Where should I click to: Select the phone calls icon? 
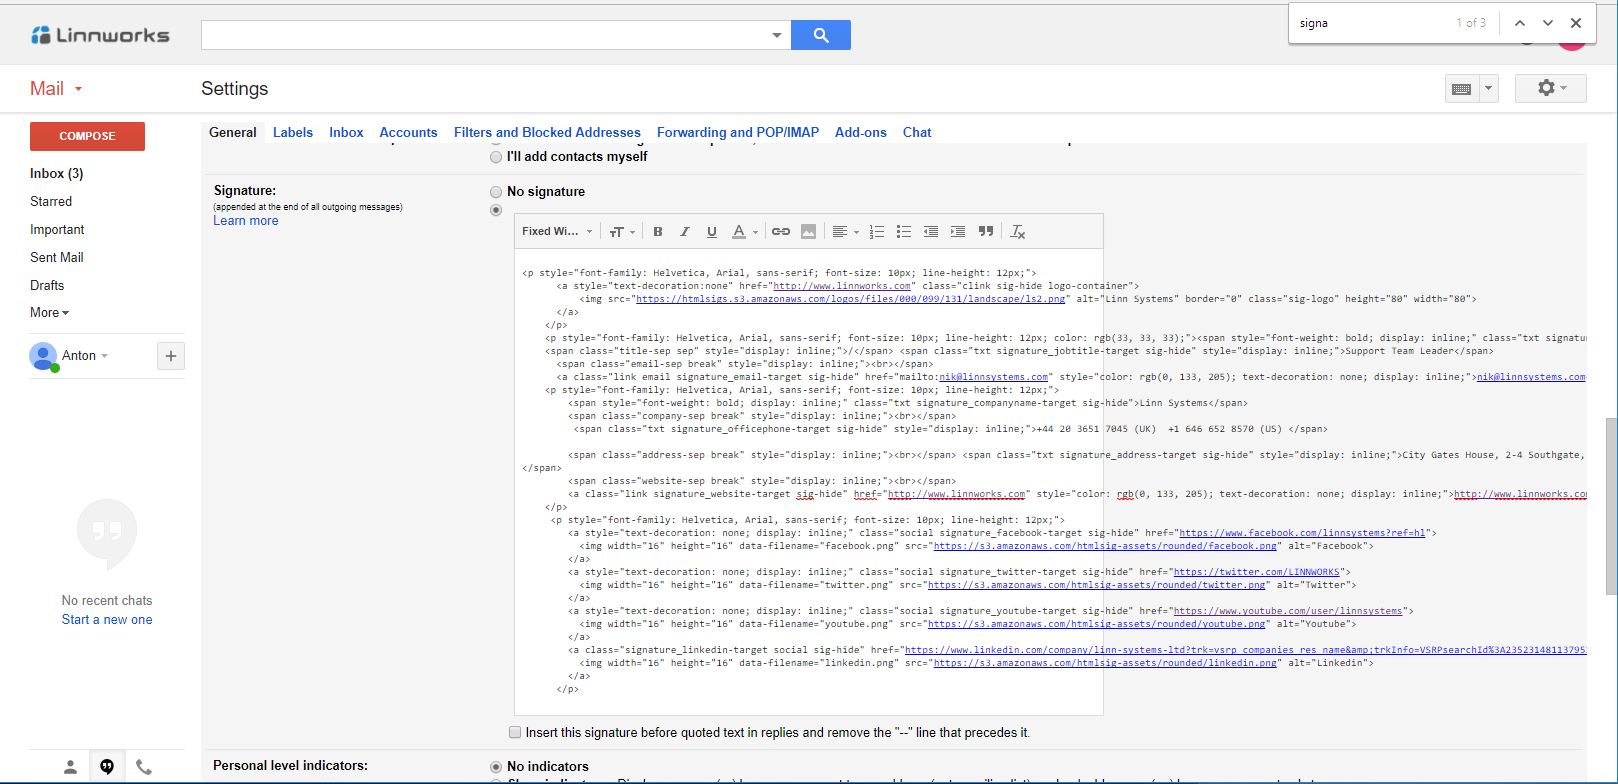pyautogui.click(x=144, y=767)
